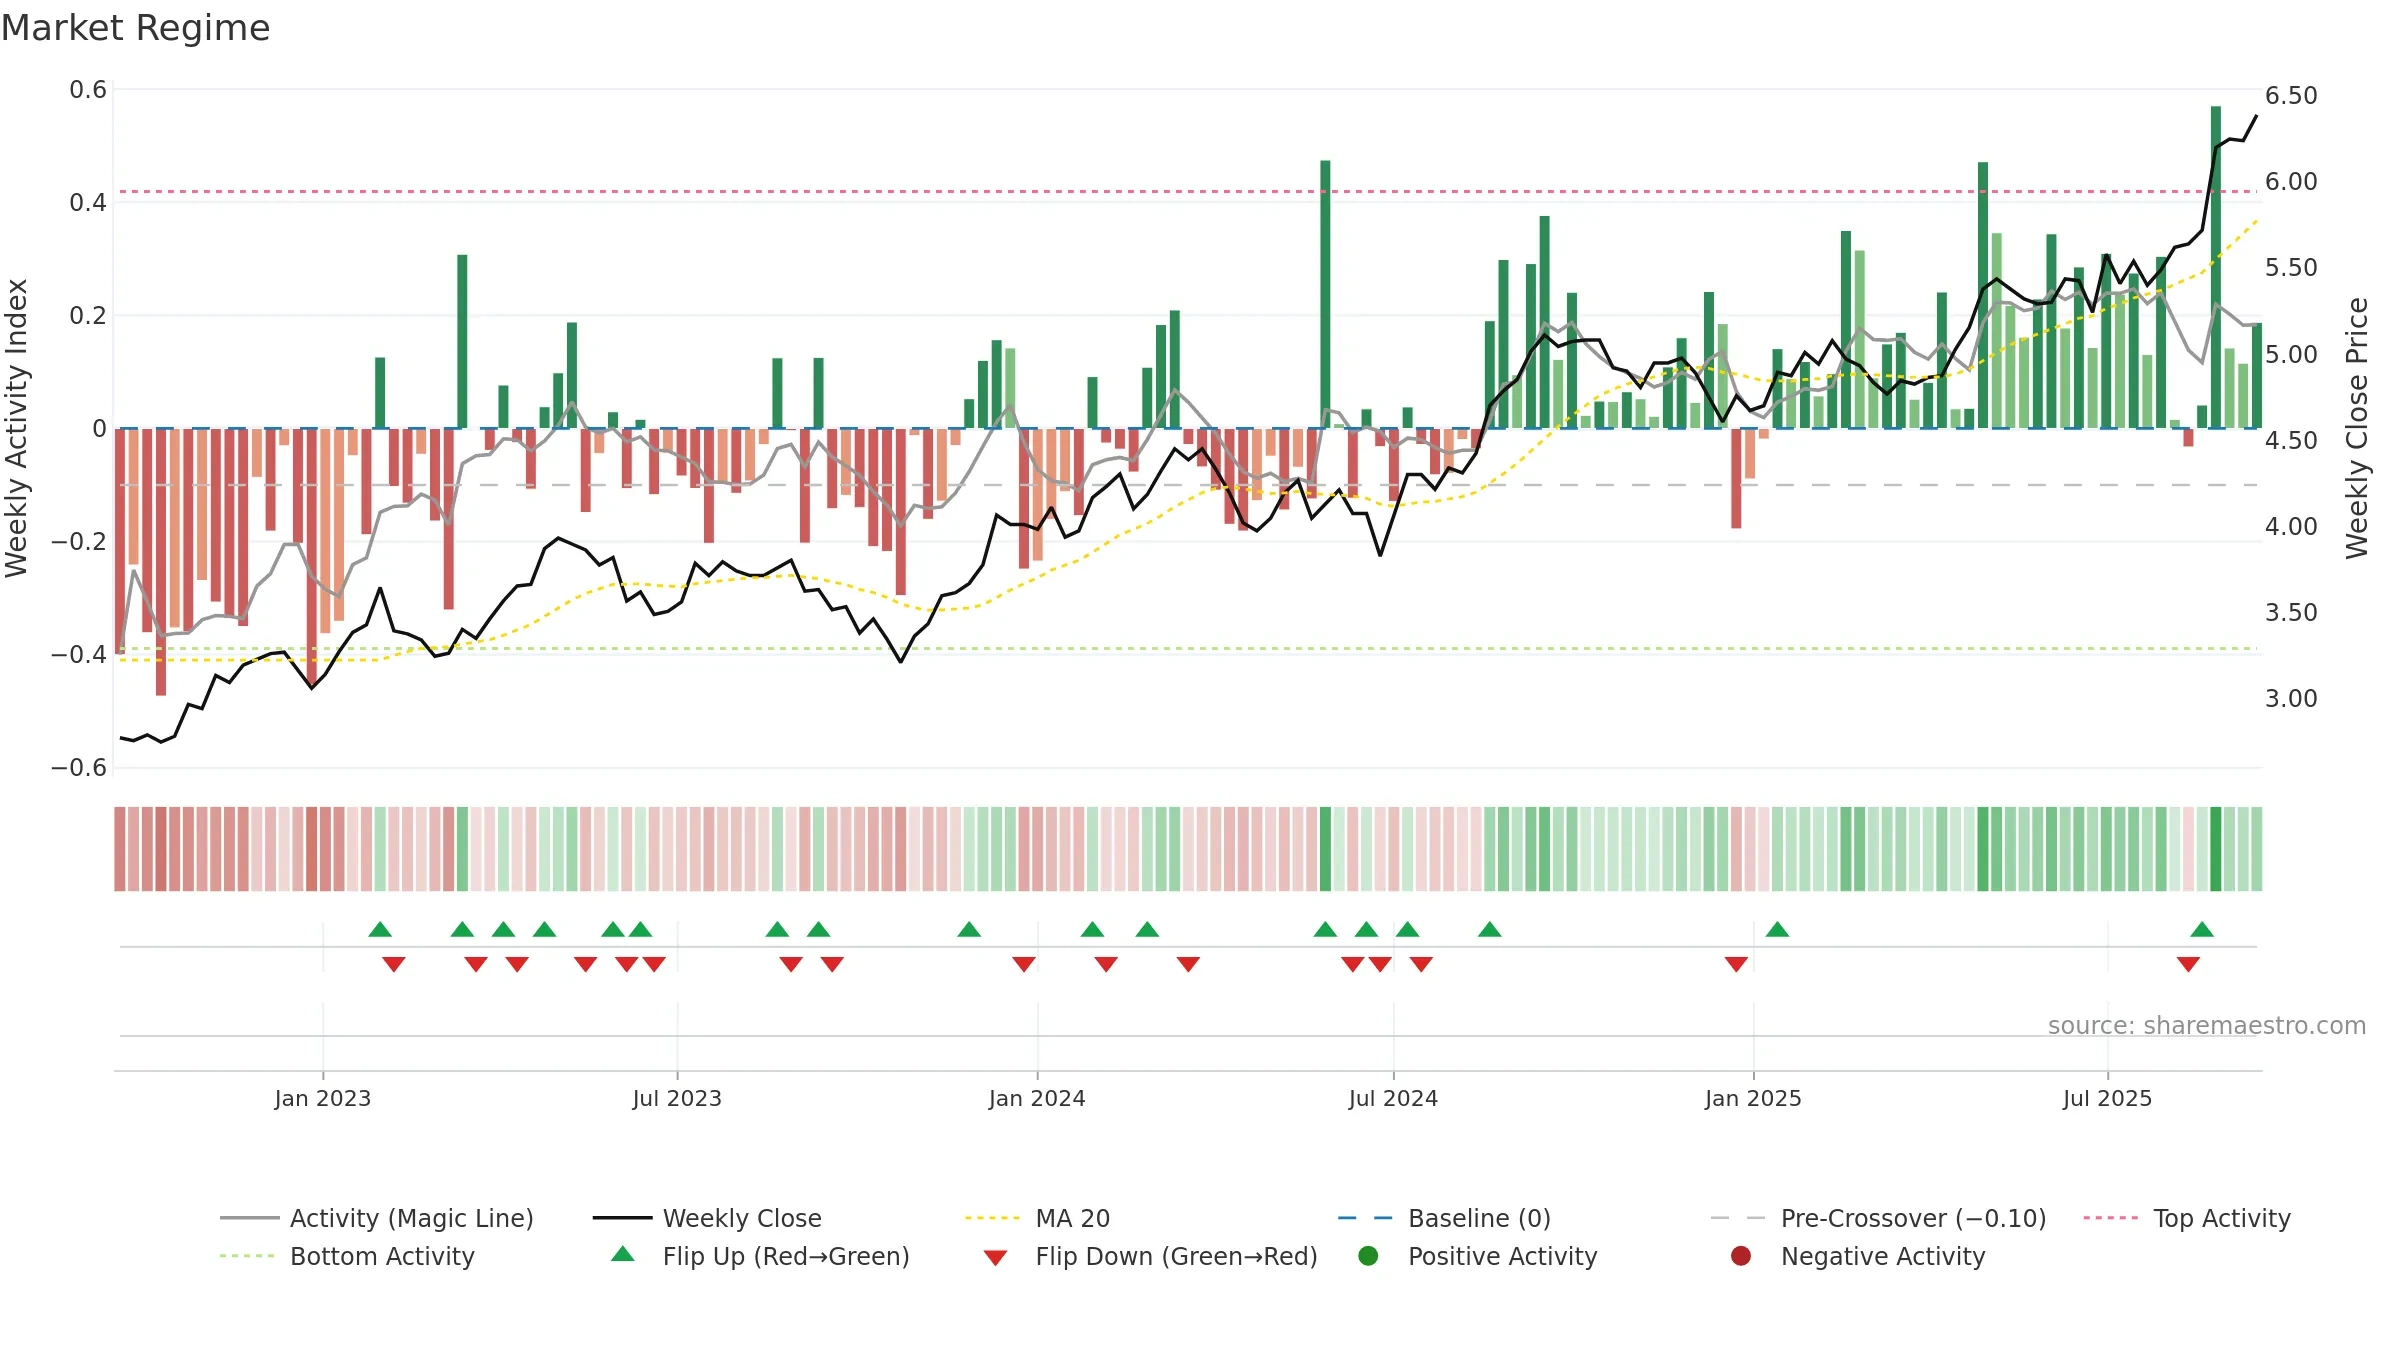This screenshot has height=1350, width=2400.
Task: Click the 0.6 activity axis tick
Action: [x=88, y=90]
